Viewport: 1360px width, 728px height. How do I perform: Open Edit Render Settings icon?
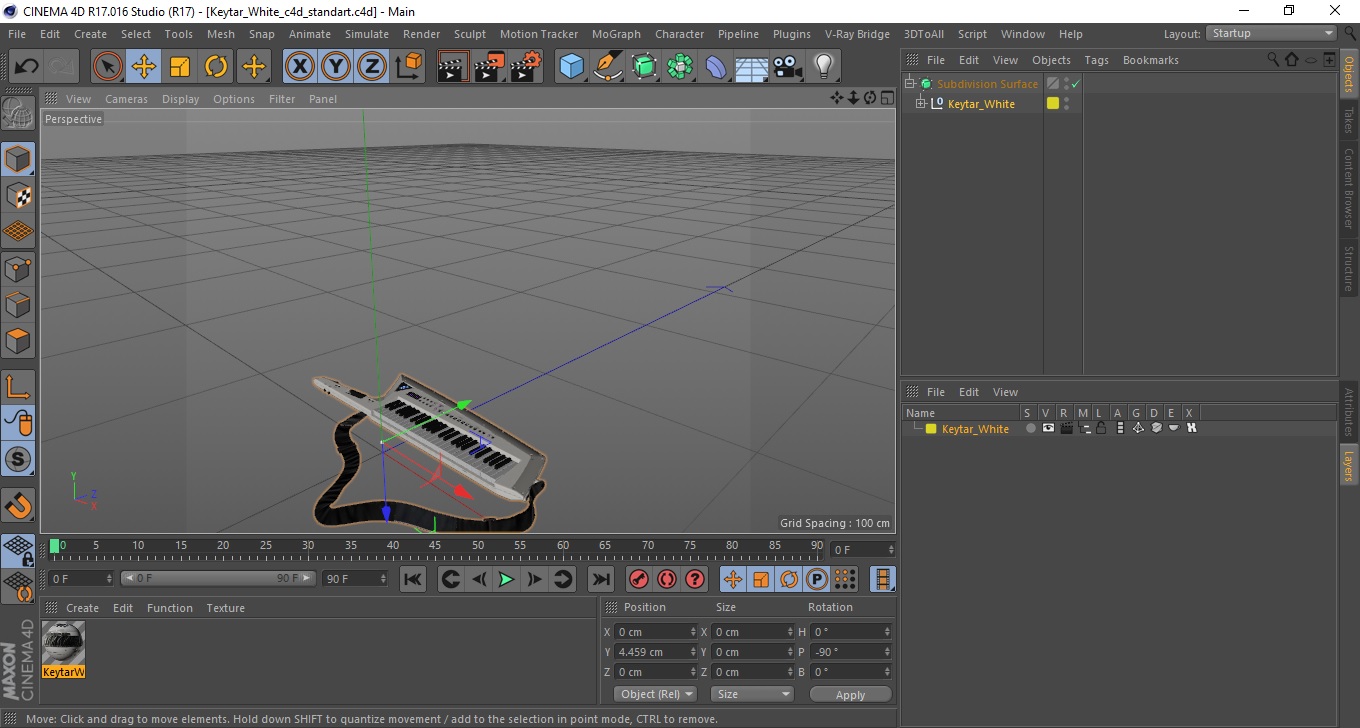pyautogui.click(x=526, y=67)
